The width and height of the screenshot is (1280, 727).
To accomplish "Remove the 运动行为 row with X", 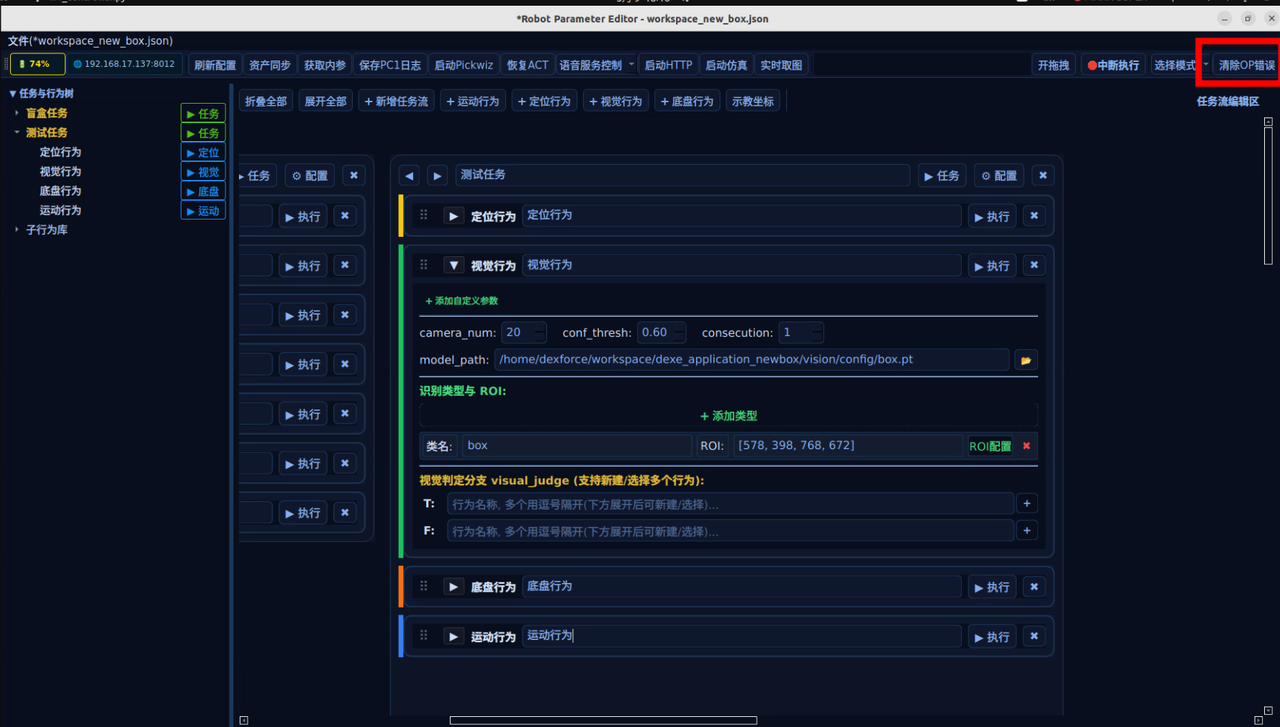I will click(1034, 636).
